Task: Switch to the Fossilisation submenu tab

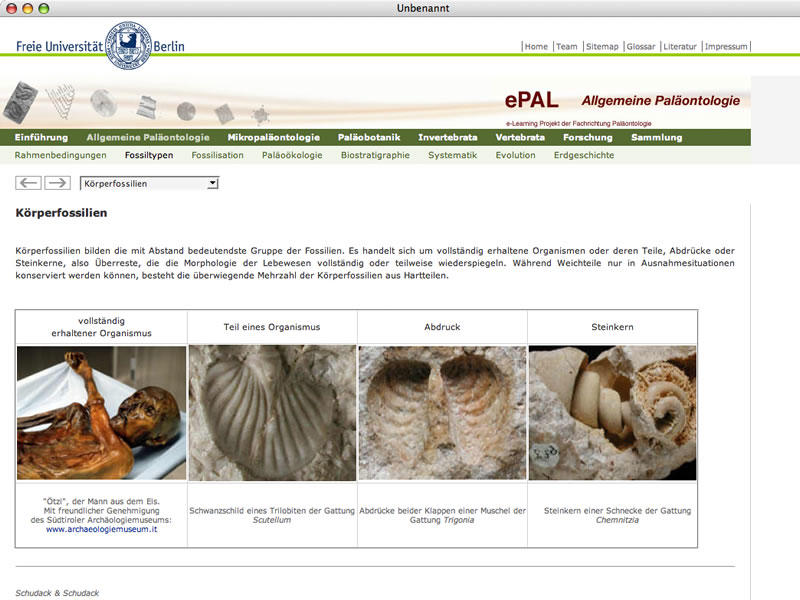Action: [x=217, y=155]
